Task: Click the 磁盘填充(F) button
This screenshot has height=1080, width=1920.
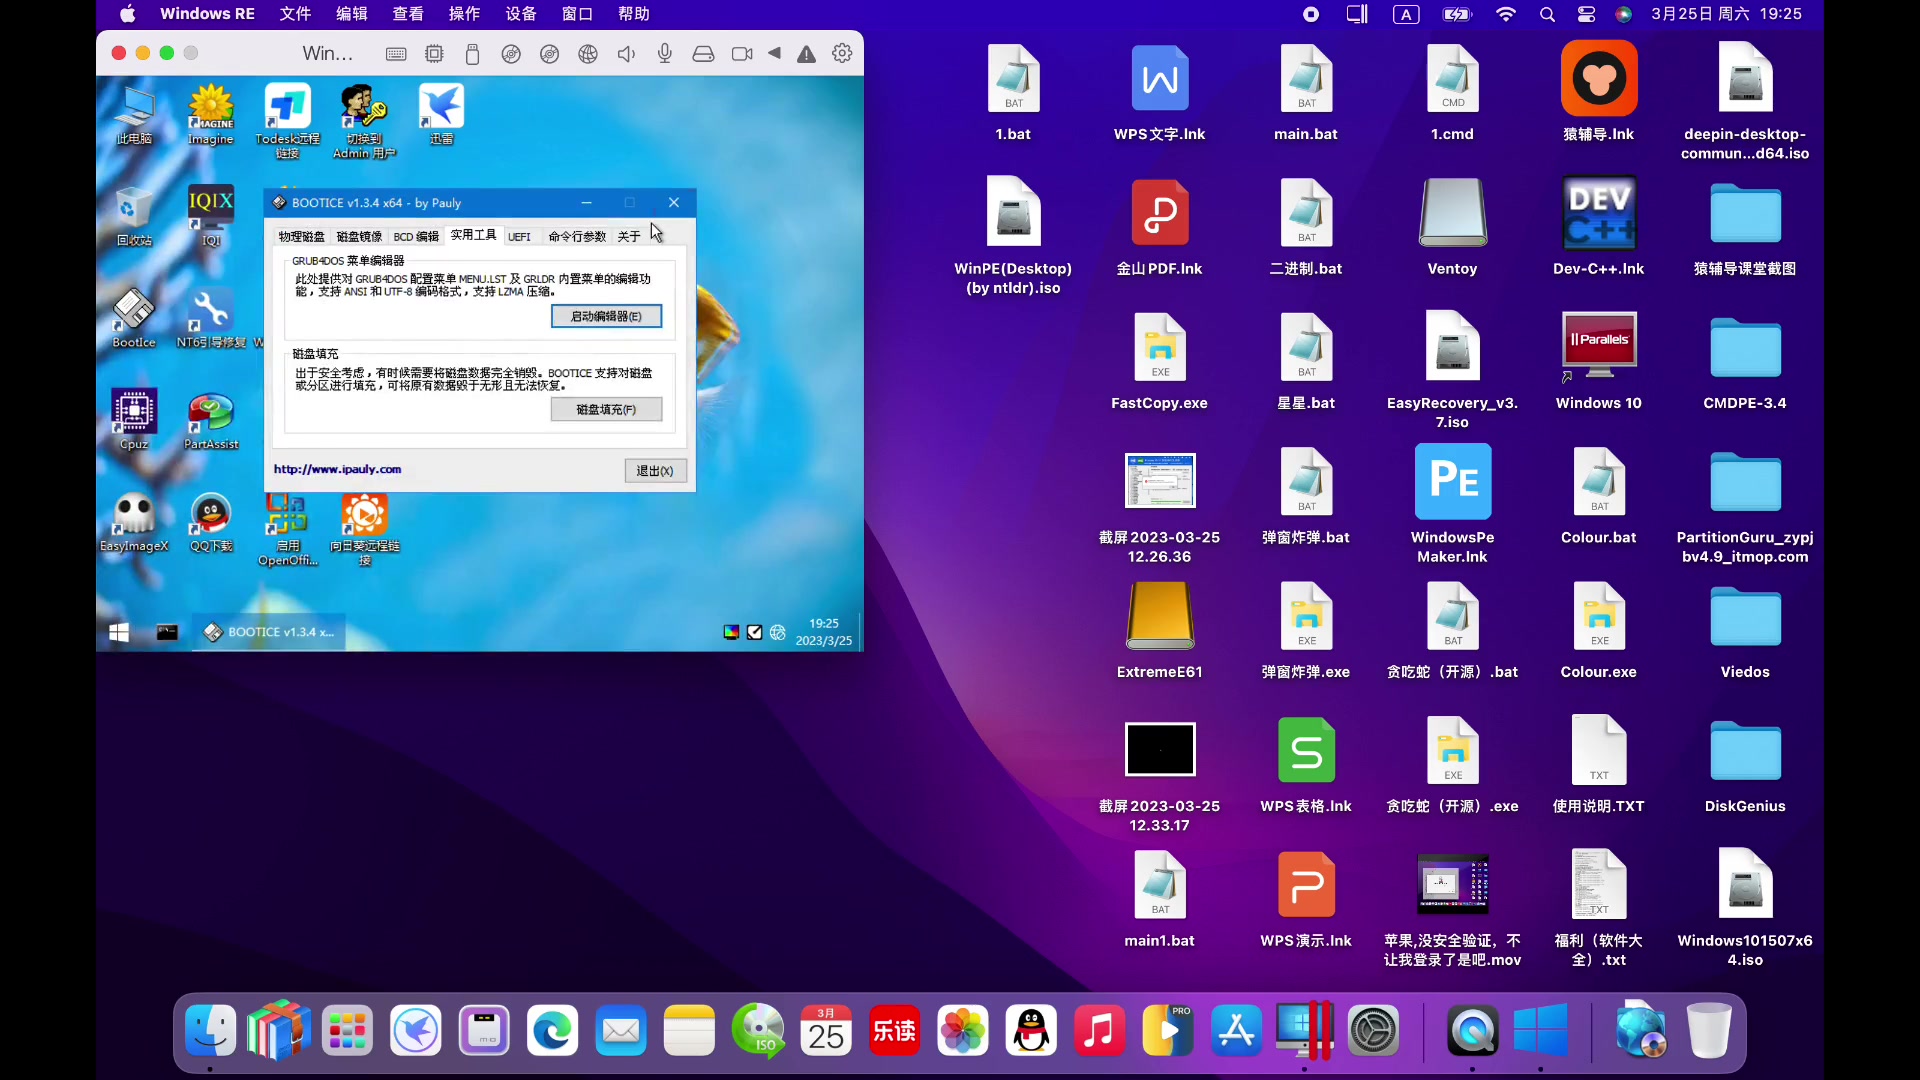Action: click(606, 410)
